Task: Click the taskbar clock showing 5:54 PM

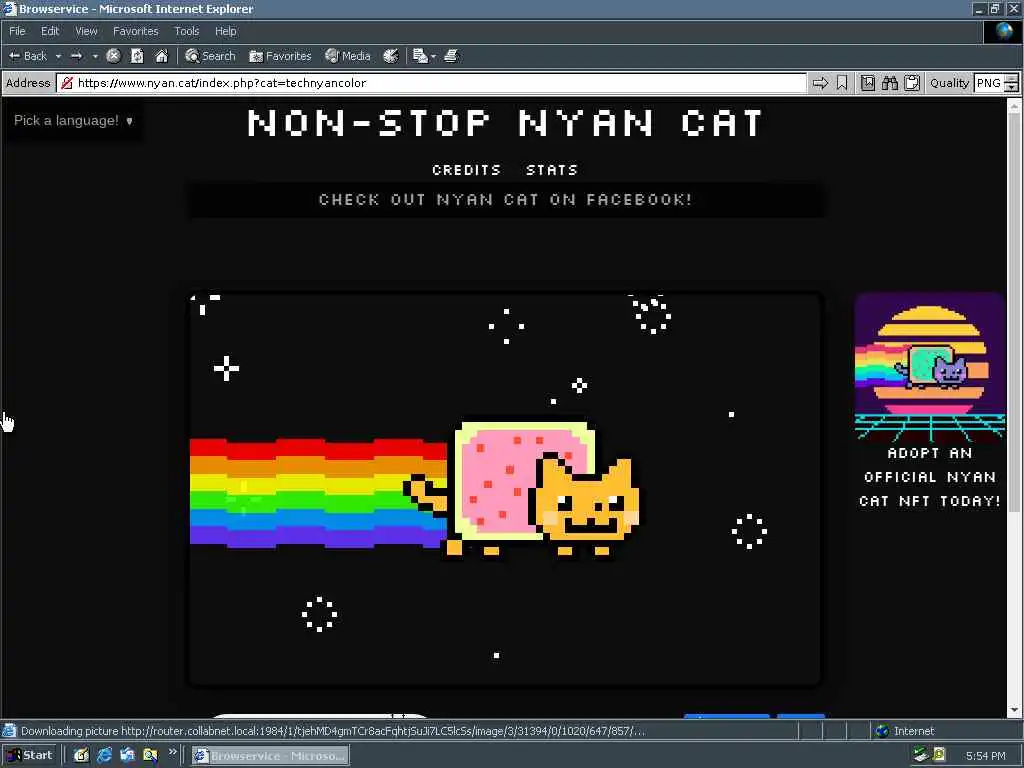Action: (x=985, y=756)
